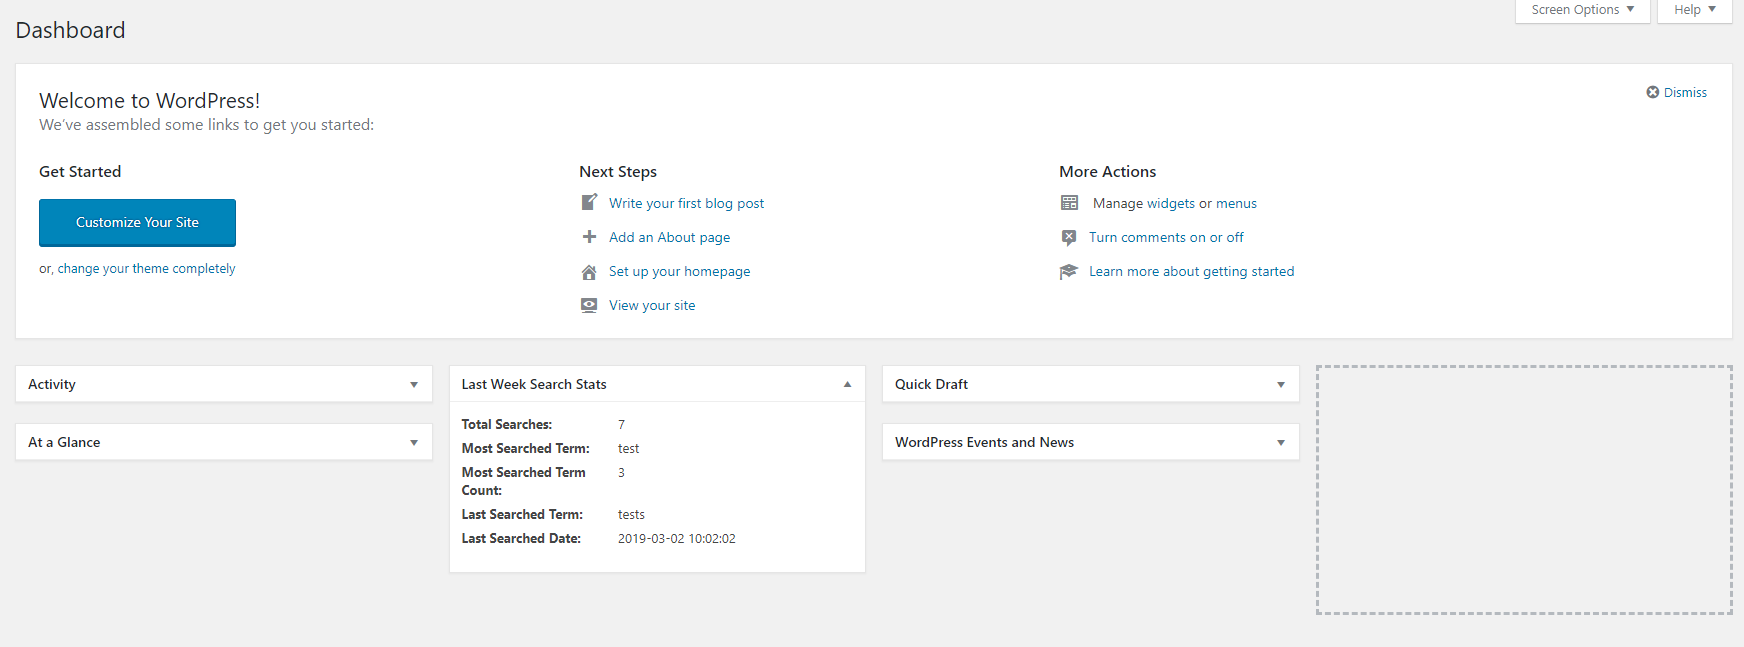
Task: Click the widgets grid icon beside Manage widgets
Action: pos(1069,203)
